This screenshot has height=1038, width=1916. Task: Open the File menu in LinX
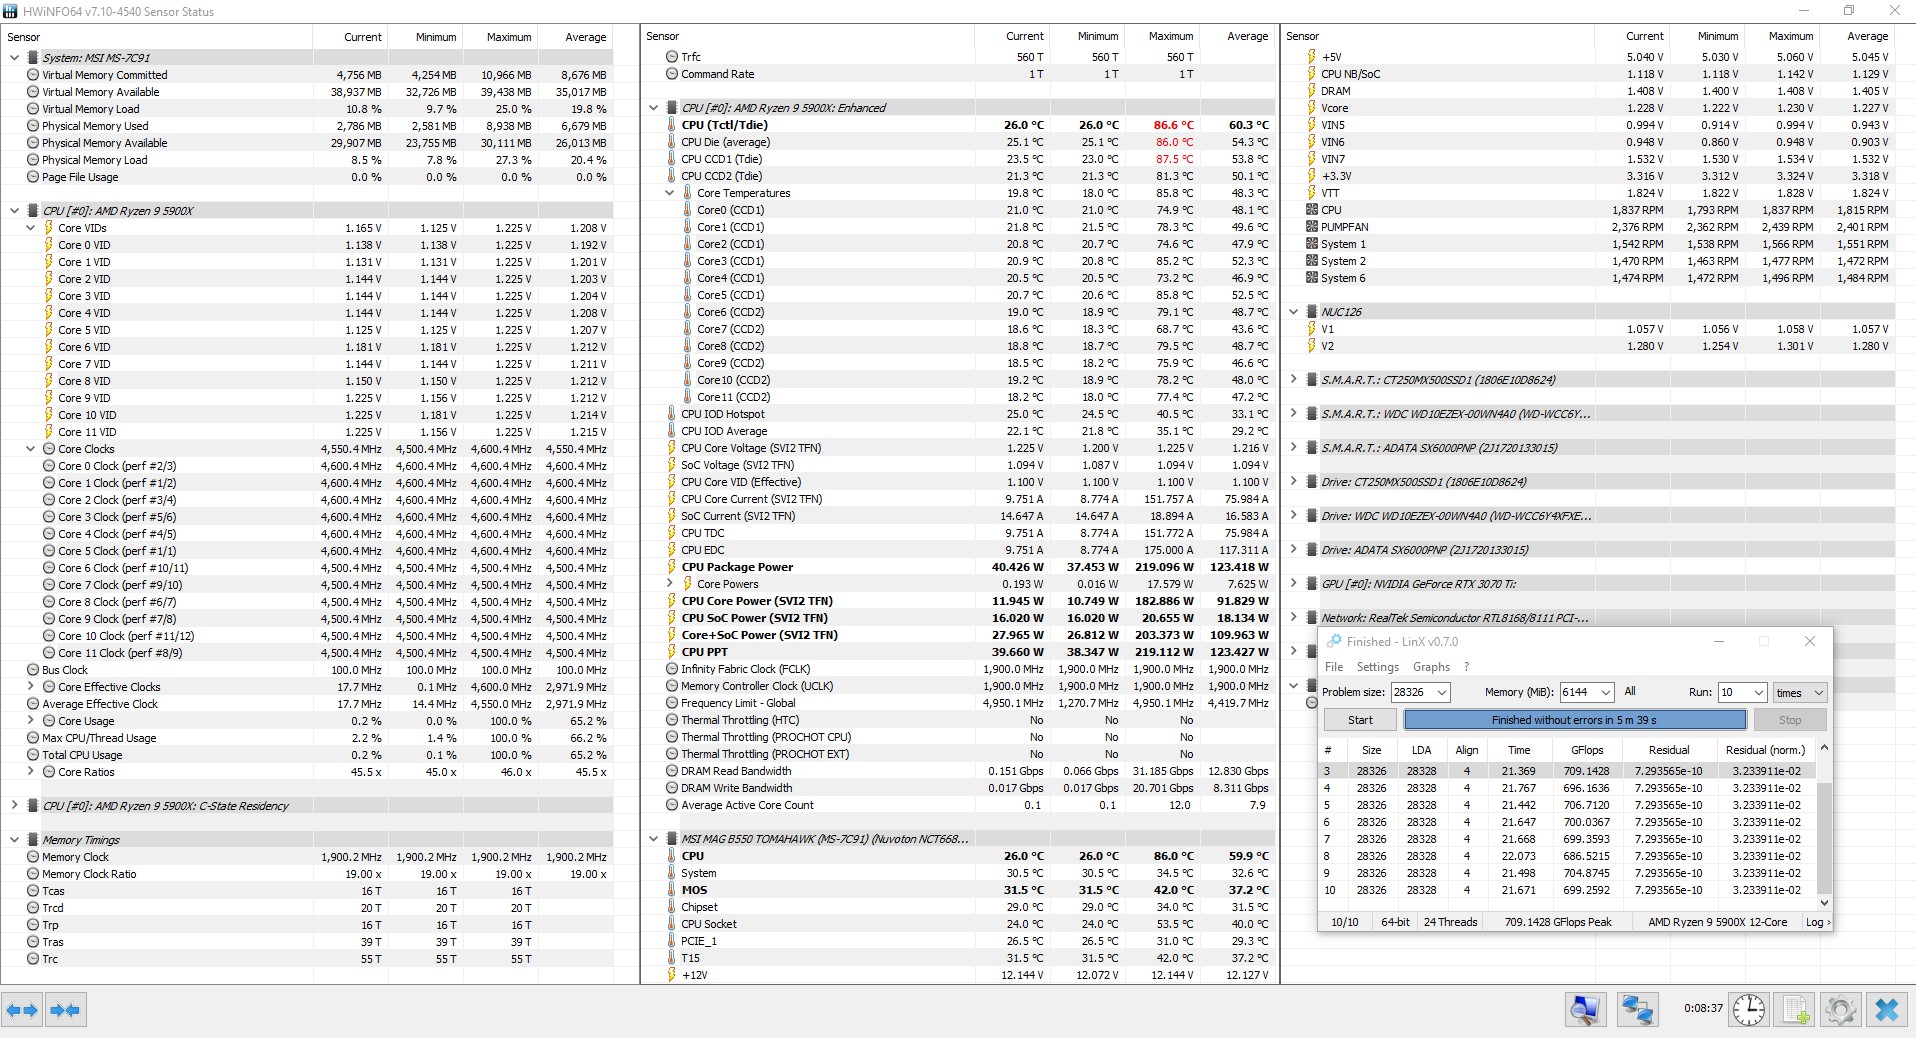click(1334, 667)
